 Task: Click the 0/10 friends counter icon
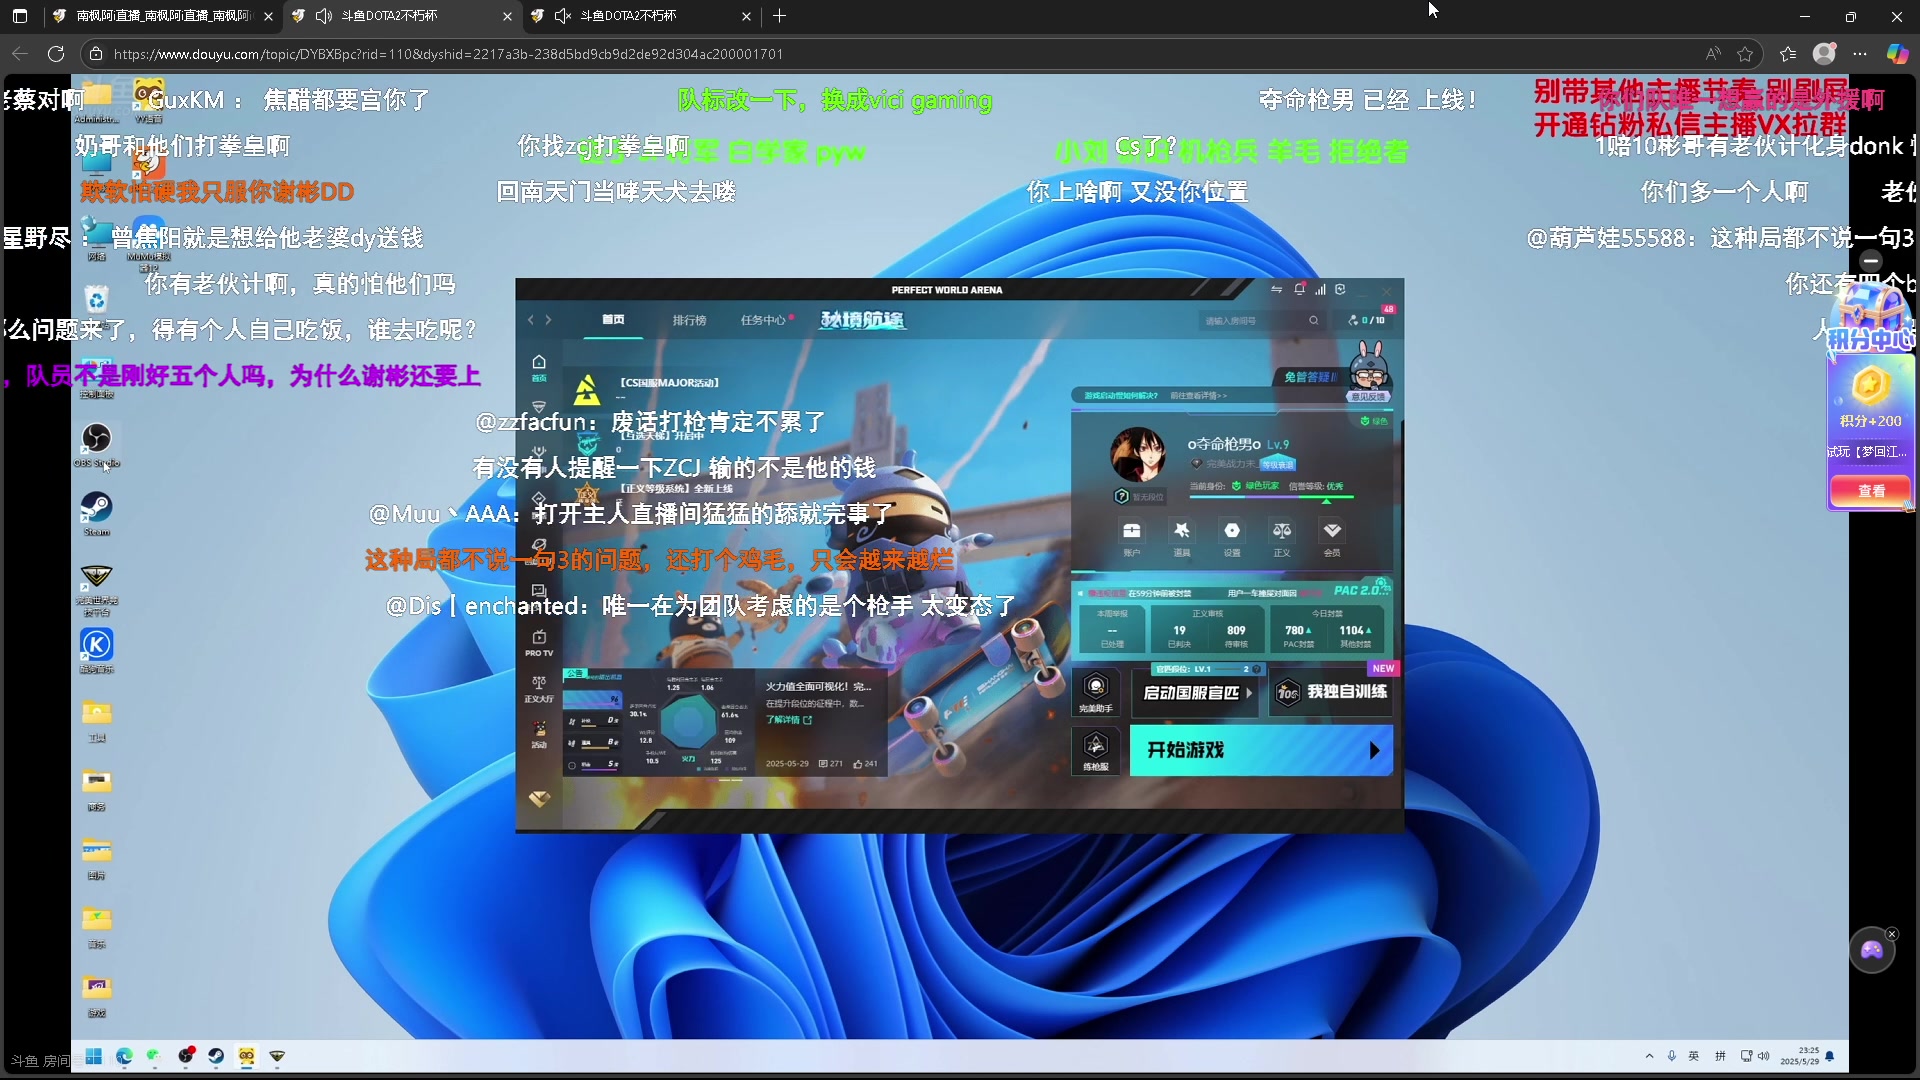click(x=1367, y=320)
